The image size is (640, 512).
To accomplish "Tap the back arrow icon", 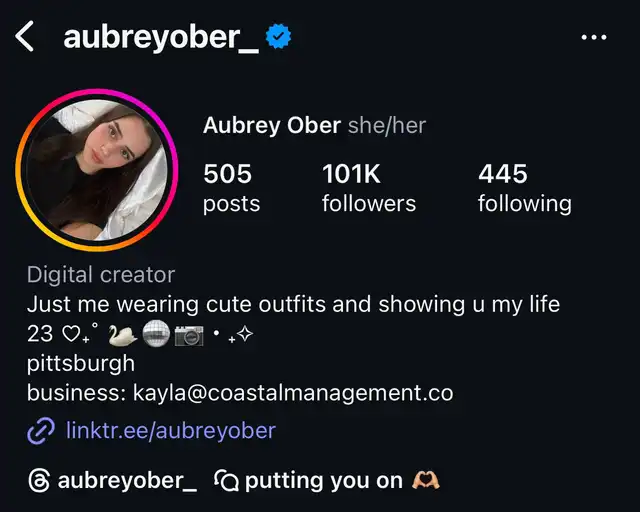I will 24,36.
